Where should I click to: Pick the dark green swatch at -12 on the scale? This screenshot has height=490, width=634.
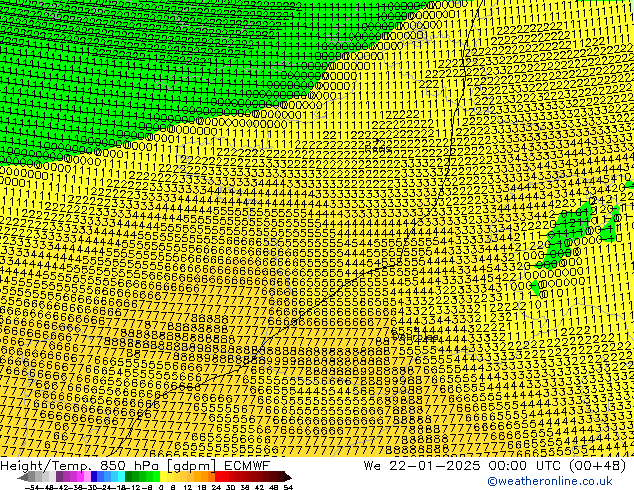pyautogui.click(x=128, y=477)
